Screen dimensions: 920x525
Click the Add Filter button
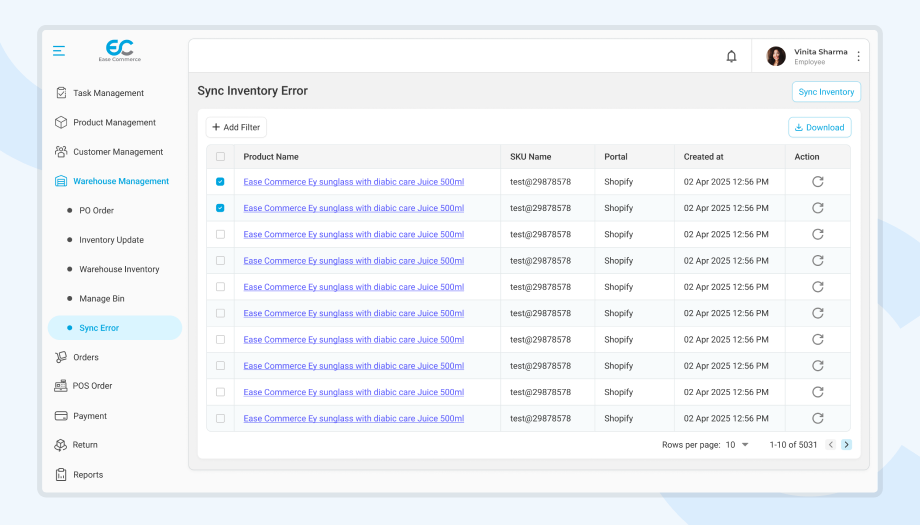pyautogui.click(x=236, y=127)
